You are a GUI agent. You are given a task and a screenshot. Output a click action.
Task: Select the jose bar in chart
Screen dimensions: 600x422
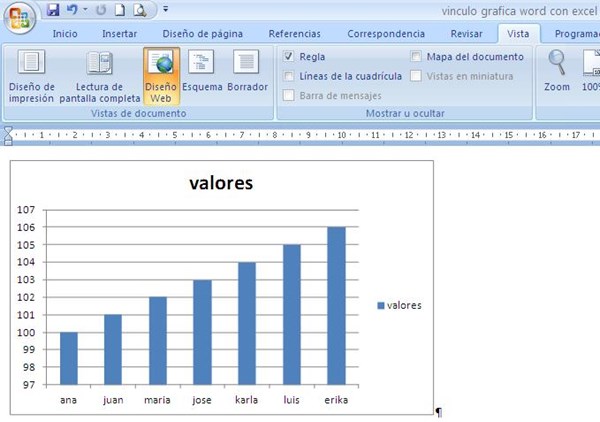coord(202,332)
